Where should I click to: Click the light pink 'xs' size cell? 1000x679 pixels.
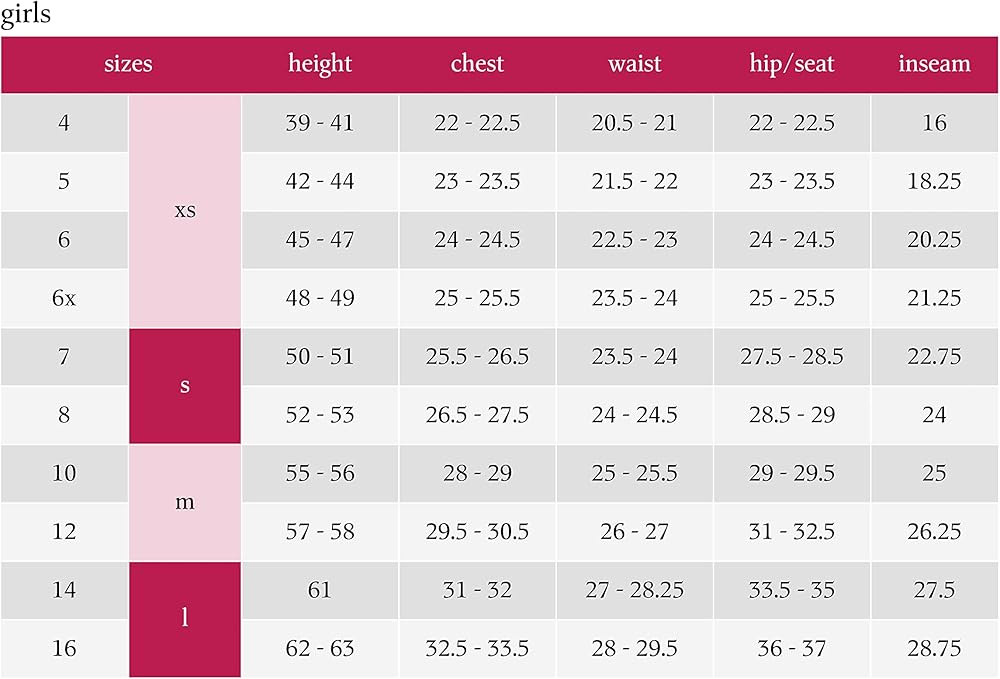coord(185,211)
